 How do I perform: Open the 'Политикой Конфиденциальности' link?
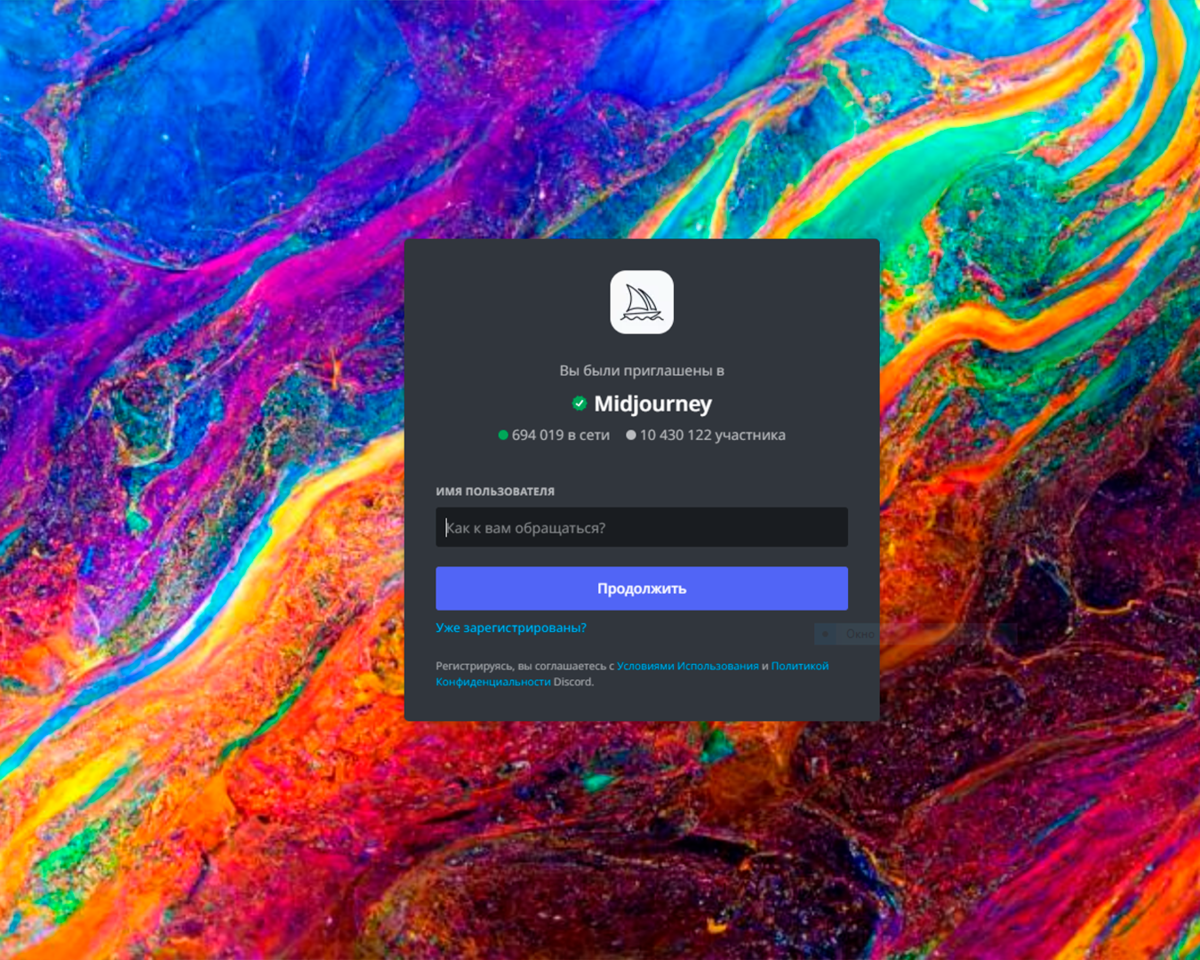632,673
